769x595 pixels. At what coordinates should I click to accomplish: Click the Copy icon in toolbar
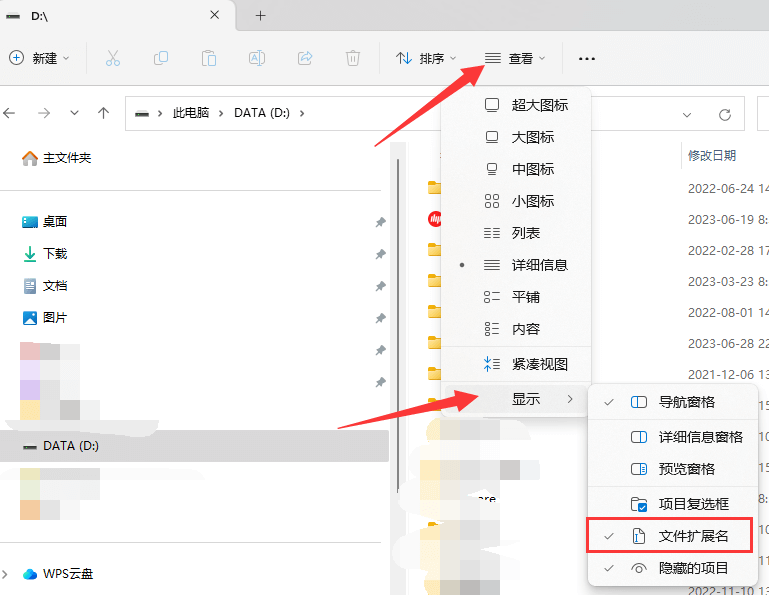(161, 58)
